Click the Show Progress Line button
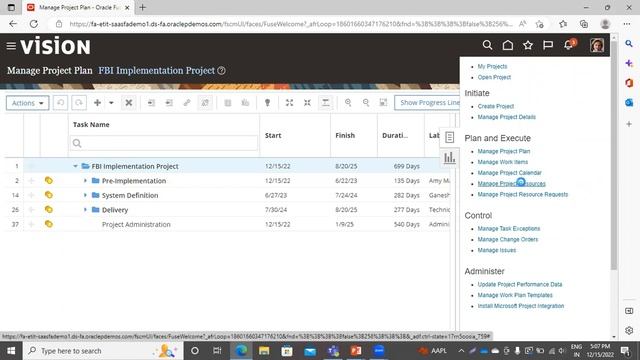 (427, 103)
